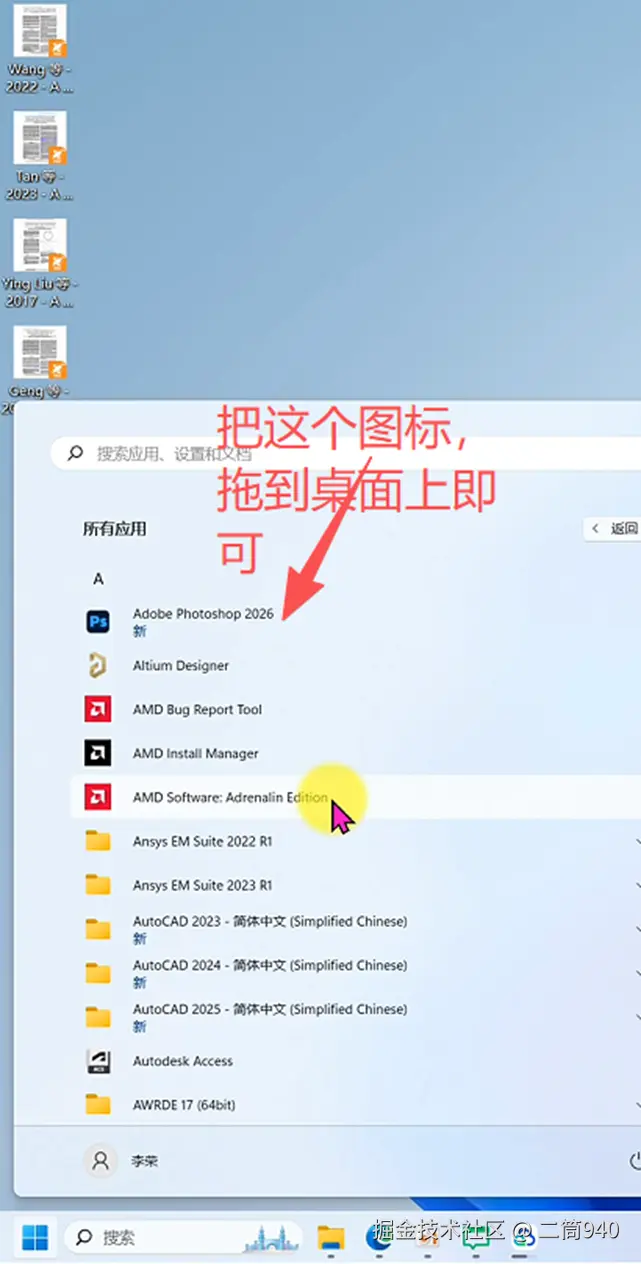Open AMD Install Manager icon
The width and height of the screenshot is (641, 1264).
coord(98,754)
